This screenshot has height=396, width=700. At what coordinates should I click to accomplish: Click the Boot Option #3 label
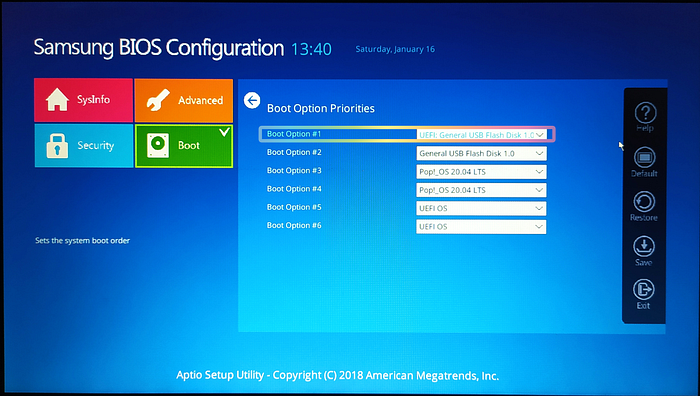coord(294,171)
